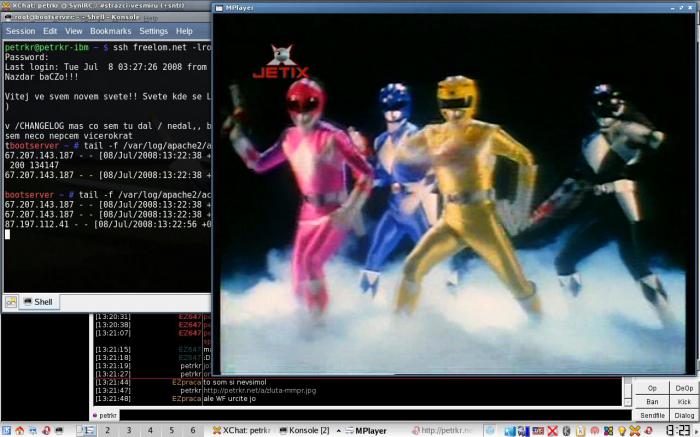Click the 87.197.112.41 log line
Viewport: 700px width, 437px height.
108,224
